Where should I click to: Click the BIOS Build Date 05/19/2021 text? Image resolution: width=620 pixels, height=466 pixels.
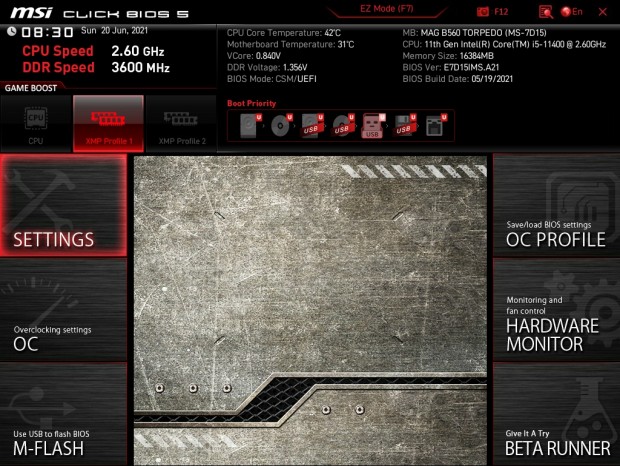[x=457, y=79]
